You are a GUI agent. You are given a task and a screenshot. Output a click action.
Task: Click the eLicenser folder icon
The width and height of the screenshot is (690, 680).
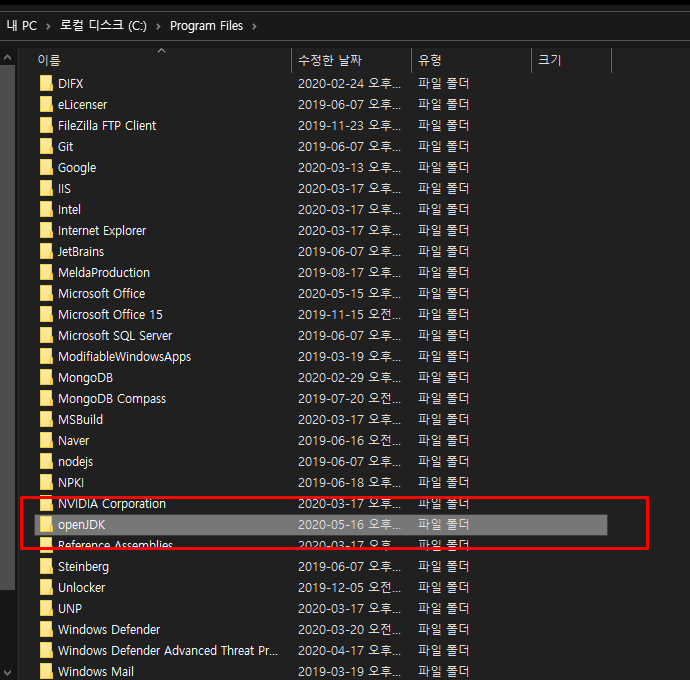pos(46,104)
